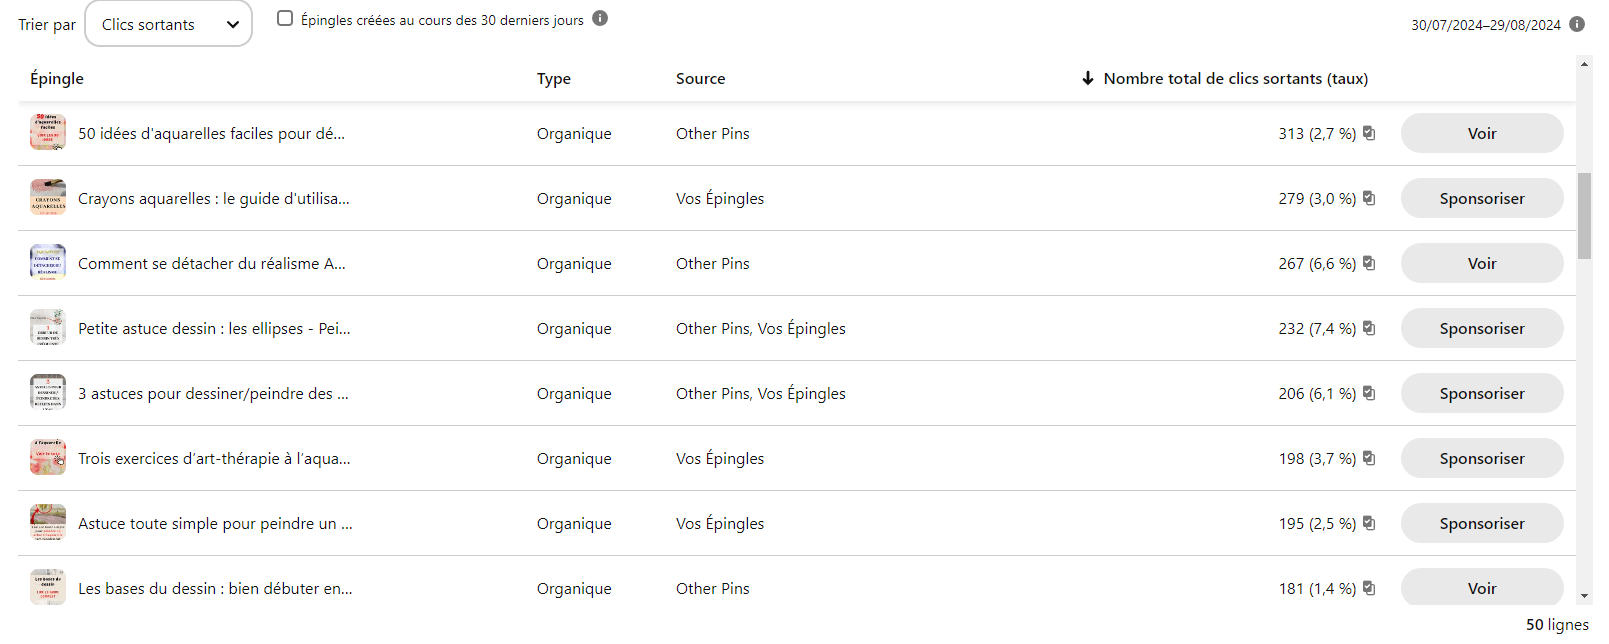Click copy icon next to 279 (3,0 %)
The image size is (1609, 644).
click(1369, 198)
